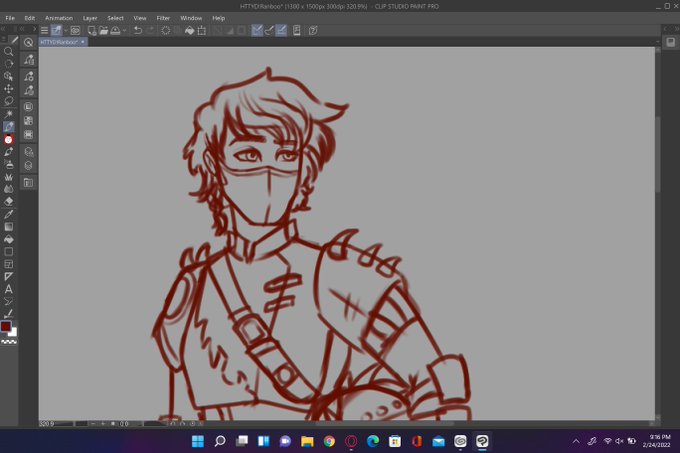This screenshot has width=680, height=453.
Task: Expand left palette dock double chevrons
Action: [x=22, y=29]
